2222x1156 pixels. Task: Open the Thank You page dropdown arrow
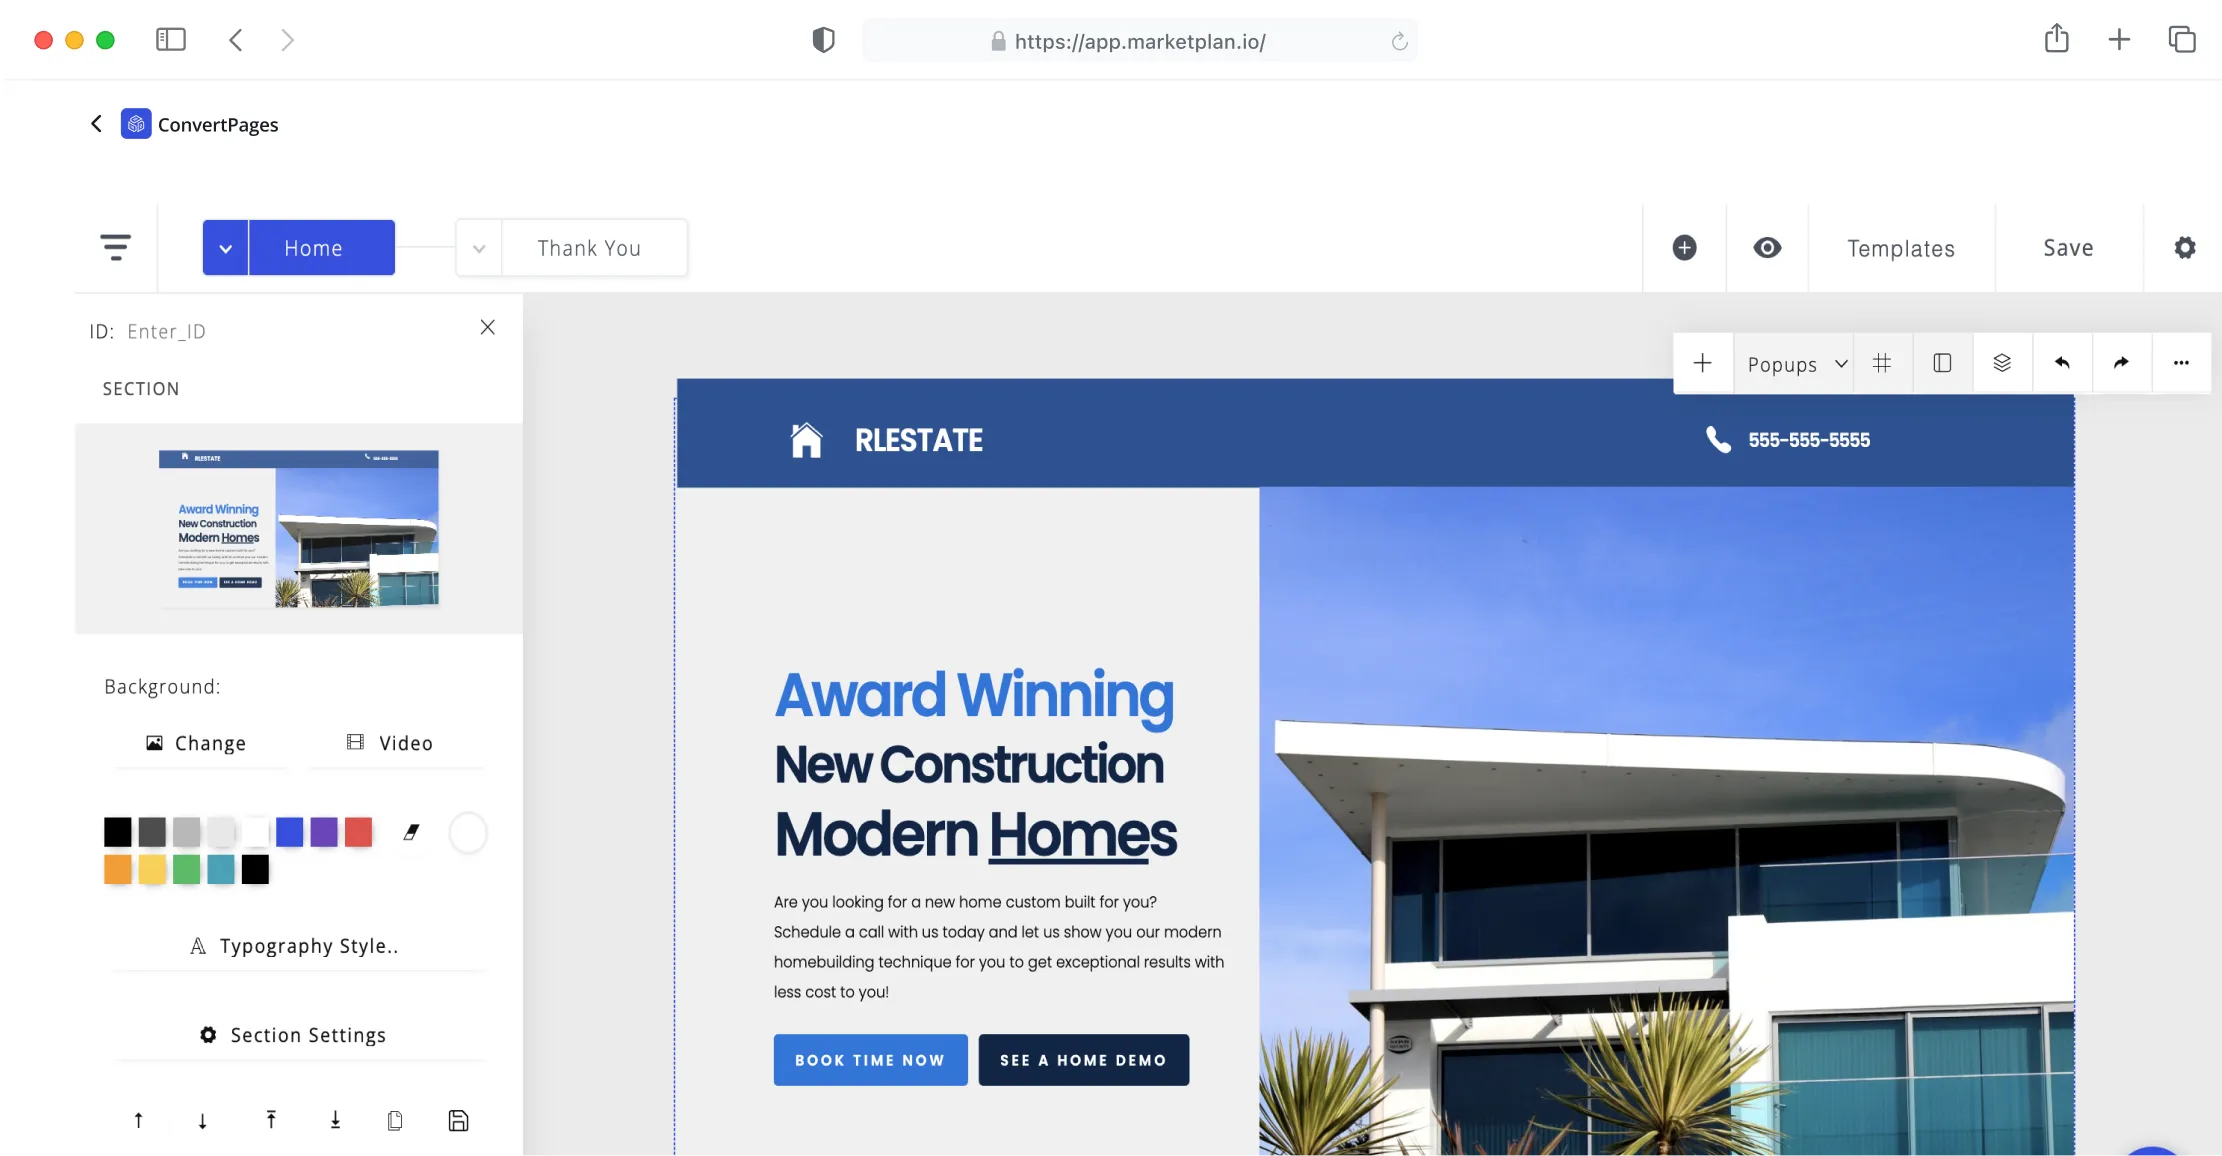pyautogui.click(x=479, y=248)
